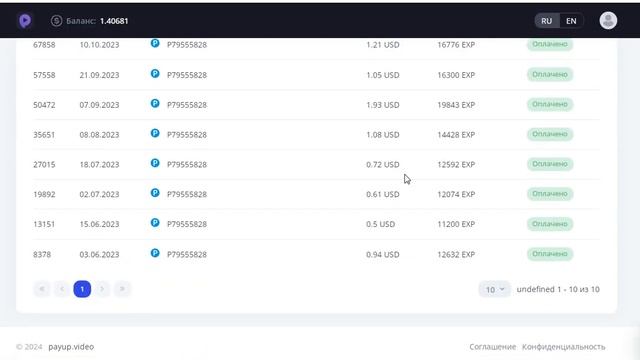Click the Payeer icon in row 8378
The width and height of the screenshot is (640, 360).
pos(155,253)
